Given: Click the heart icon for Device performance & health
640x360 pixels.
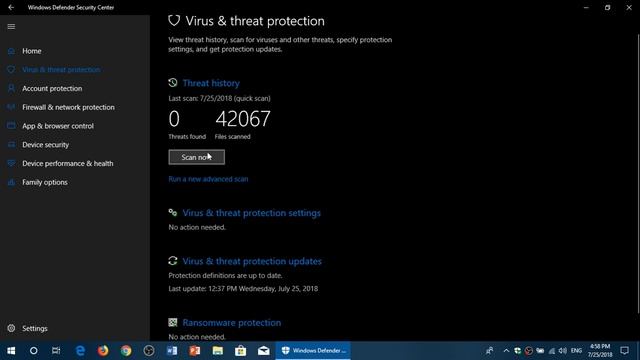Looking at the screenshot, I should [11, 163].
